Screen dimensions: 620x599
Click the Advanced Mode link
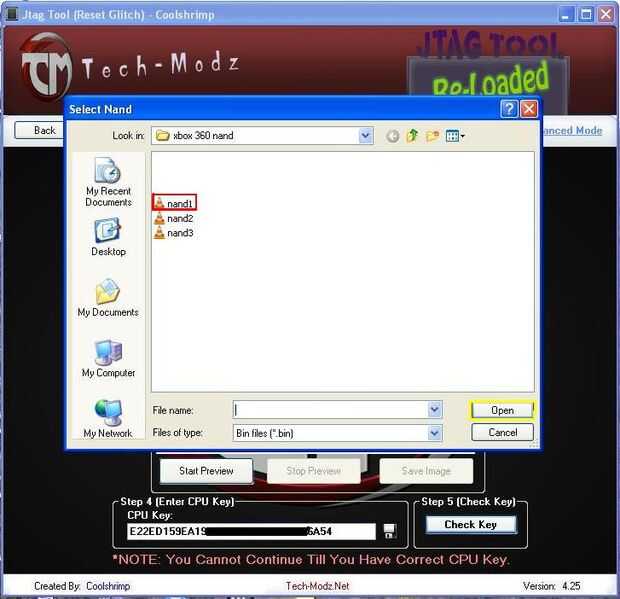click(x=573, y=130)
